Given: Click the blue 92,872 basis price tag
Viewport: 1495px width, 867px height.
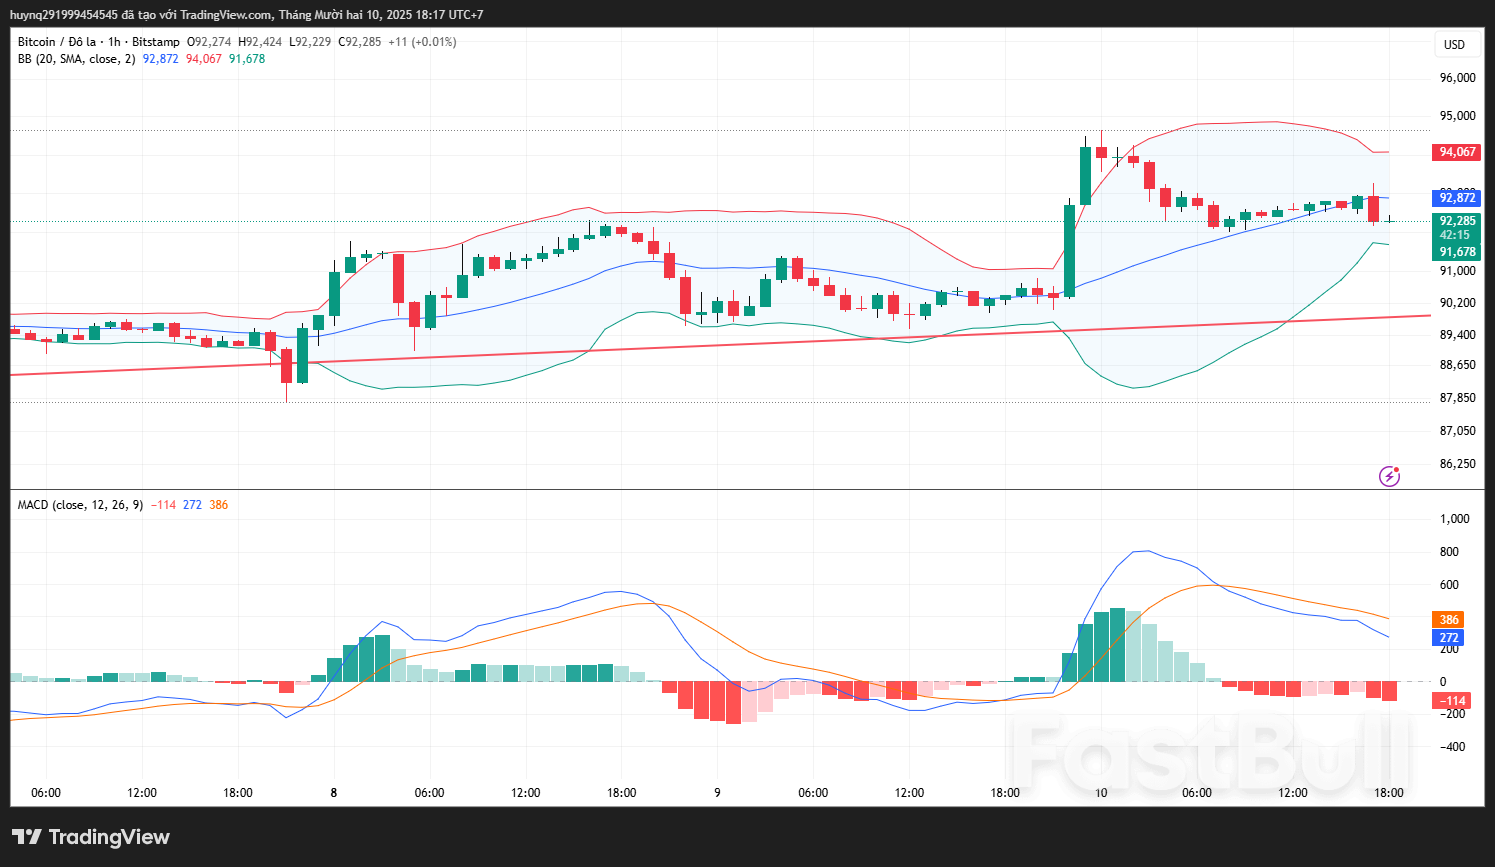Looking at the screenshot, I should pyautogui.click(x=1457, y=198).
